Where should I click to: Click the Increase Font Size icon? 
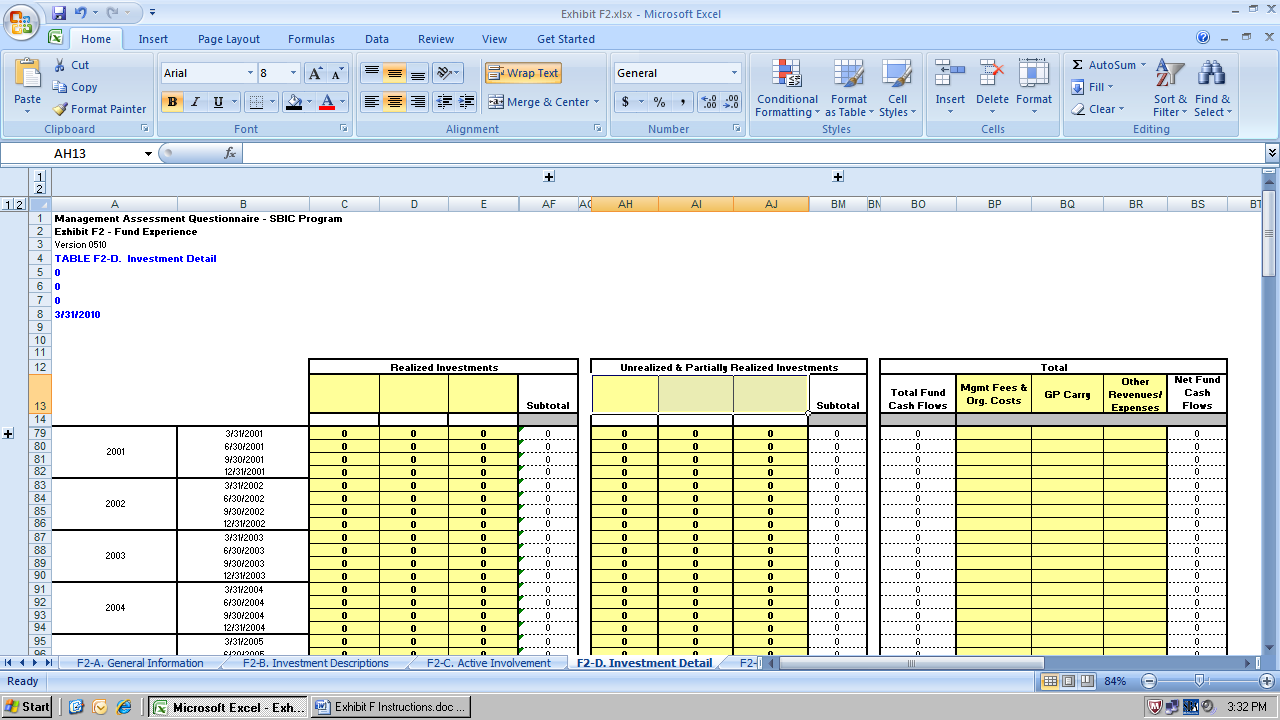pyautogui.click(x=315, y=73)
